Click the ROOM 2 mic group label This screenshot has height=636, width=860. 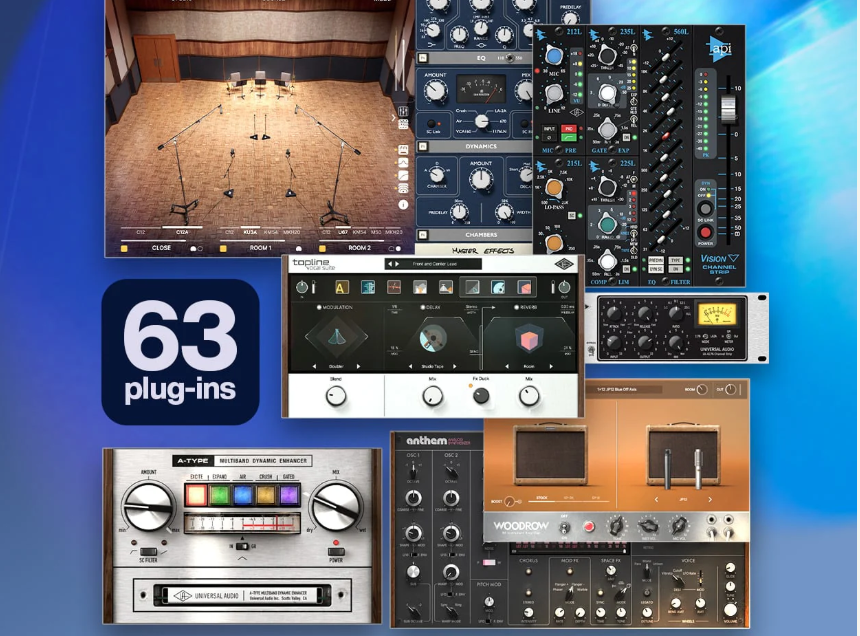click(359, 248)
